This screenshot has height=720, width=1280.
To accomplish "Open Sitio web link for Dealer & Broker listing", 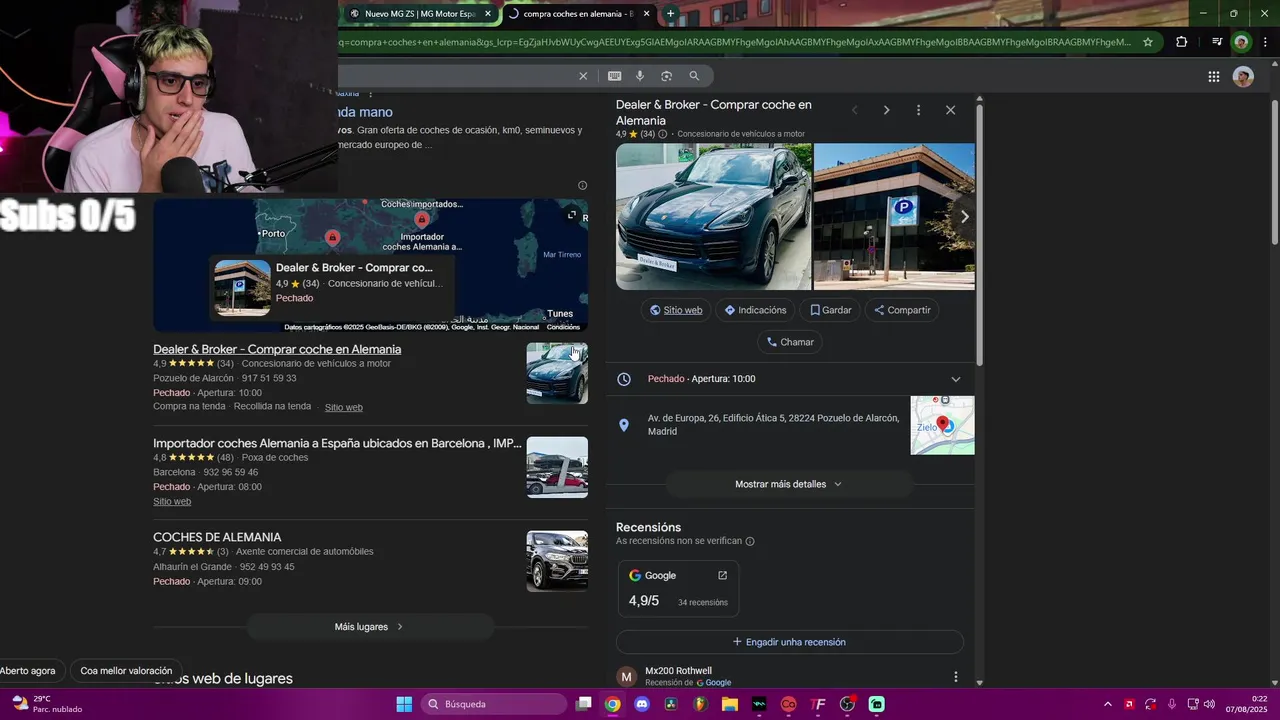I will point(344,407).
